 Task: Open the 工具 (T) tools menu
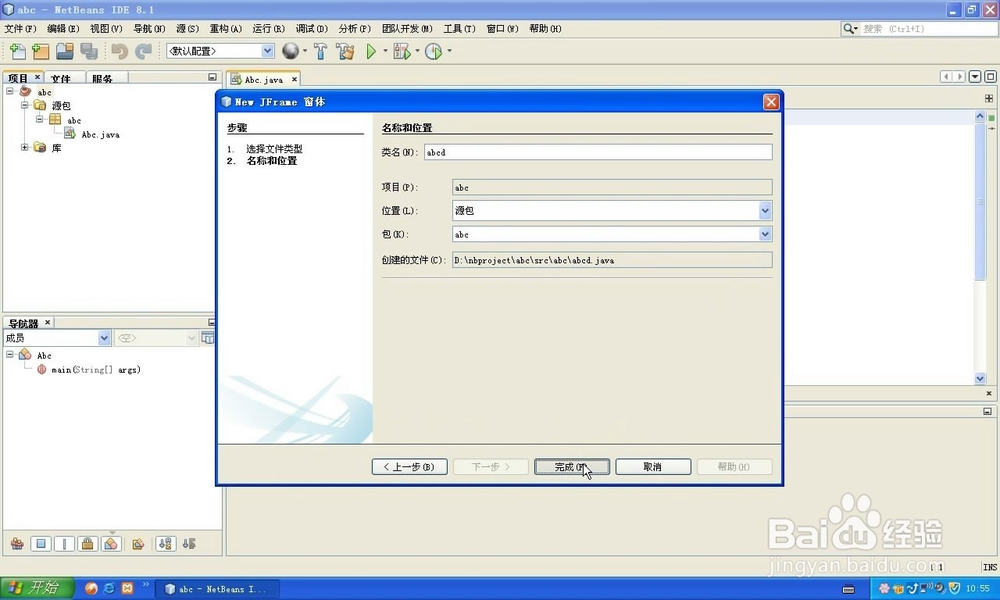click(459, 29)
